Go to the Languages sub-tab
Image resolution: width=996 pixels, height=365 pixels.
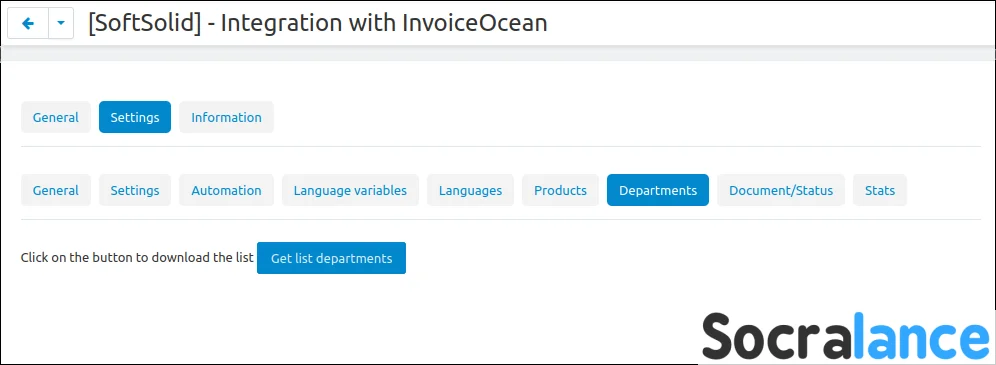coord(470,190)
